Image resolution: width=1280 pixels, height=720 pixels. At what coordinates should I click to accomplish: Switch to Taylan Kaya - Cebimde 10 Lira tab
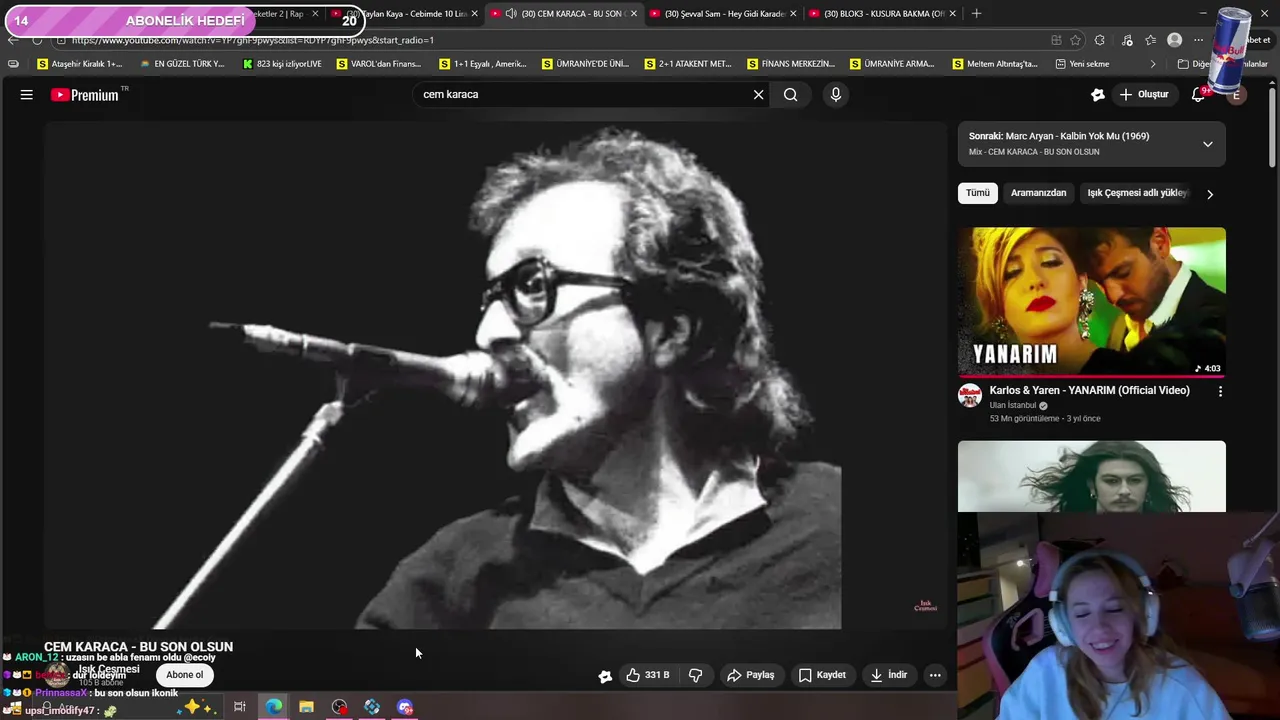click(405, 14)
